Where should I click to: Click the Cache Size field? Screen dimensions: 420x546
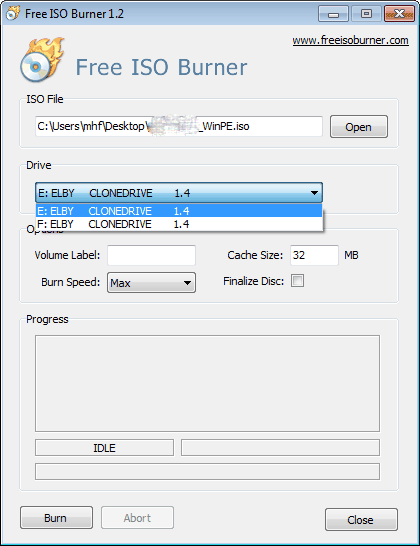(x=314, y=255)
